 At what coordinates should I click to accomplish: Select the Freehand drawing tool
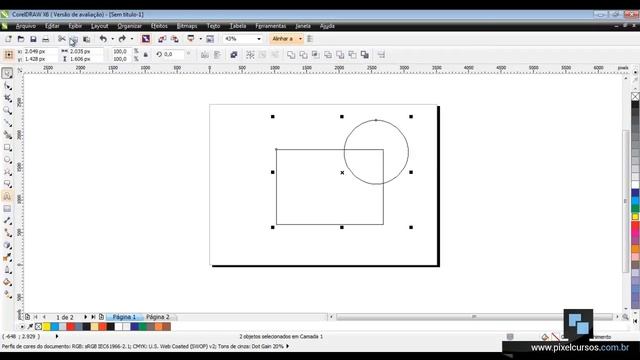pos(7,122)
